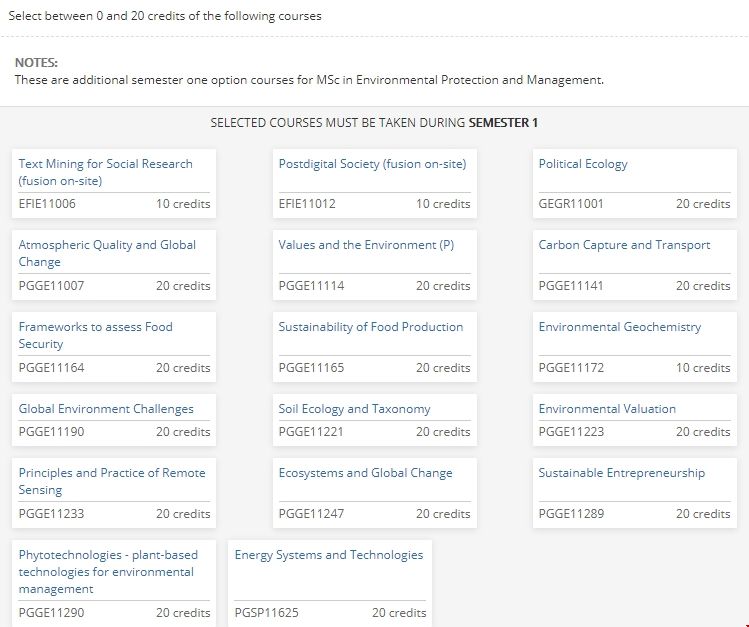Click the Environmental Geochemistry course link
The image size is (749, 627).
pyautogui.click(x=620, y=327)
